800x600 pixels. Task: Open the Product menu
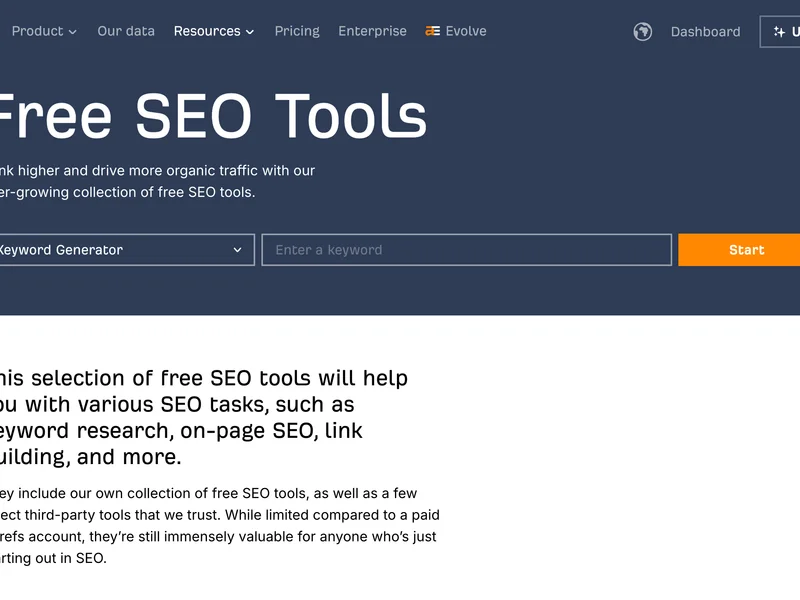44,31
